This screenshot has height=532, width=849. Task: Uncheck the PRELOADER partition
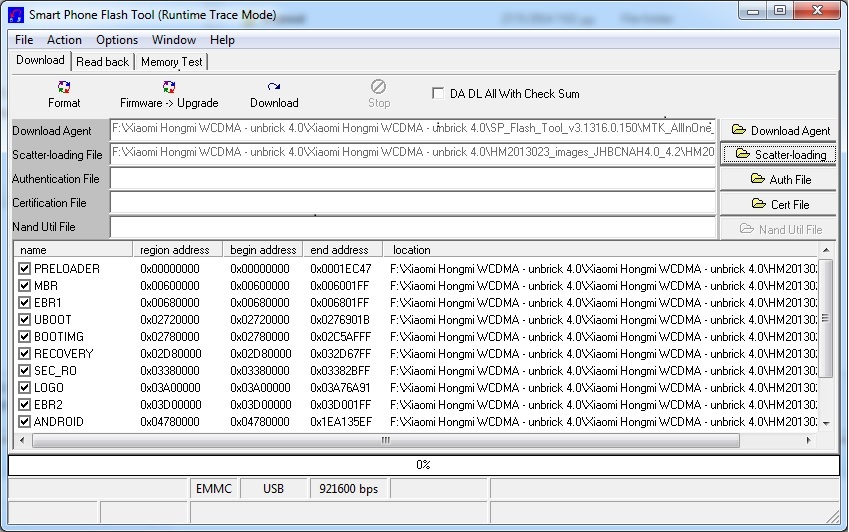[x=25, y=269]
